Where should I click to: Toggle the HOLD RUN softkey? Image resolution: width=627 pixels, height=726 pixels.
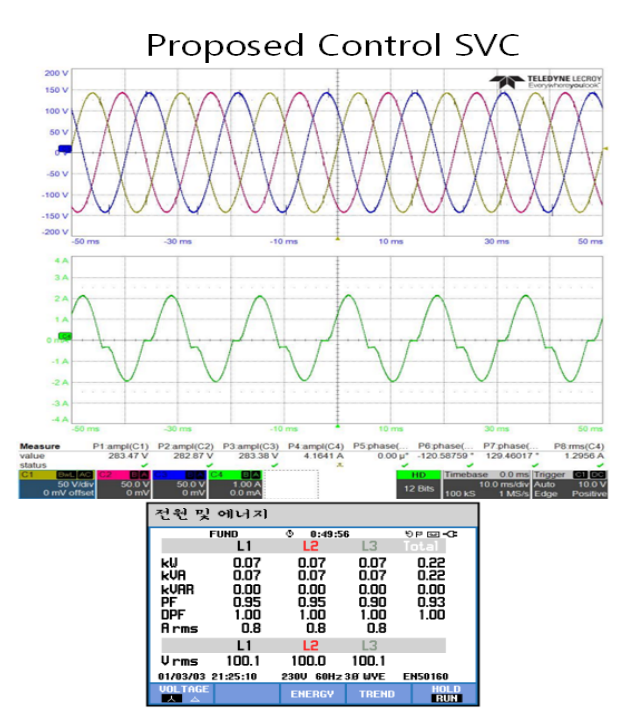[445, 694]
